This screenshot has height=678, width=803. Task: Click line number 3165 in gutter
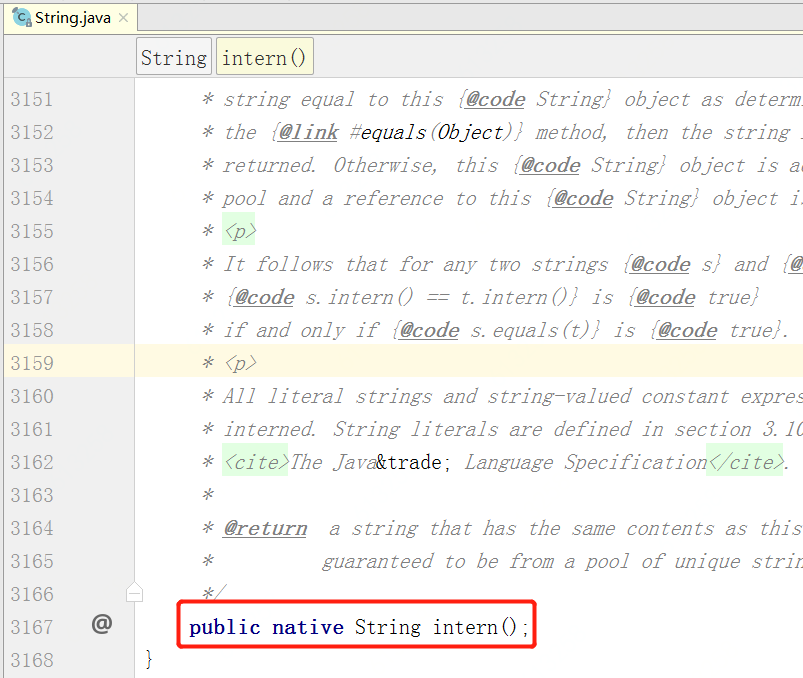[x=32, y=561]
